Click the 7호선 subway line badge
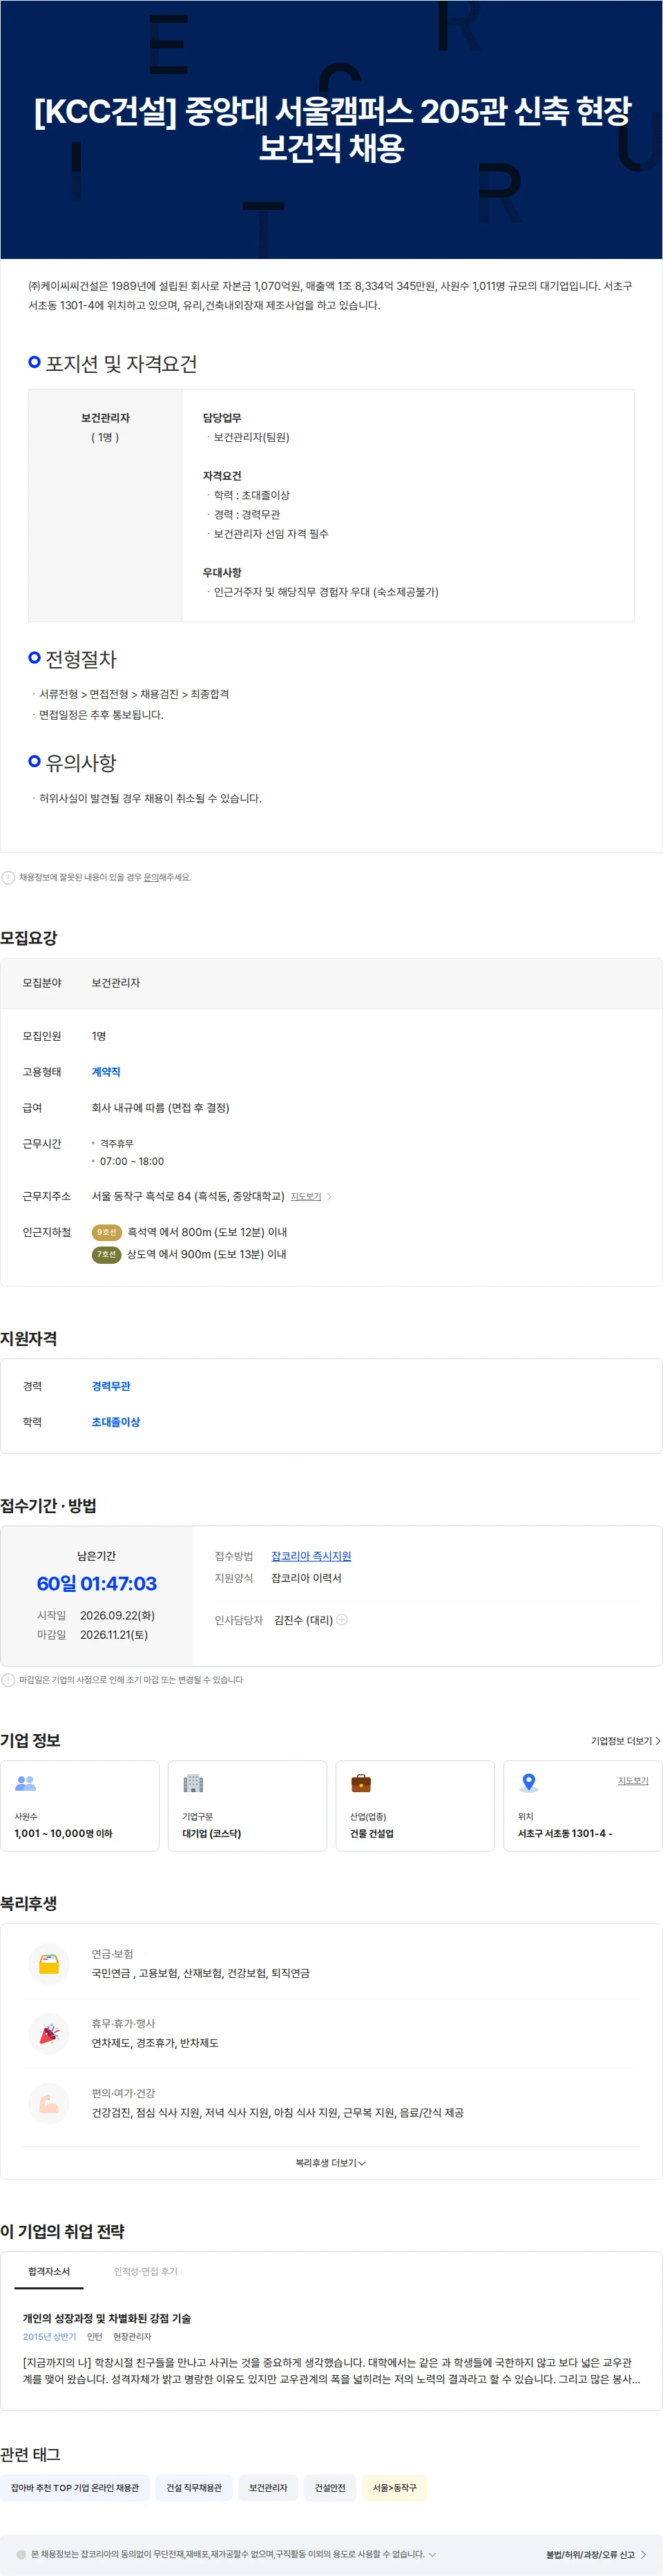663x2576 pixels. (x=106, y=1254)
